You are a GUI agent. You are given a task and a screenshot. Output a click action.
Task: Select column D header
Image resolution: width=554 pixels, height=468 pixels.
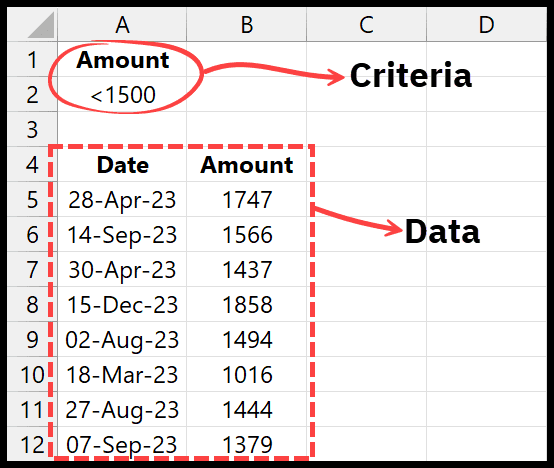[487, 25]
